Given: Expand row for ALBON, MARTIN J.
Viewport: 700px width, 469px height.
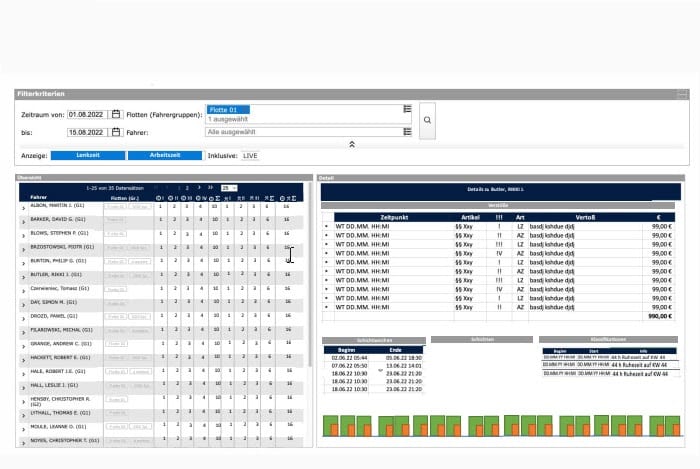Looking at the screenshot, I should 24,208.
